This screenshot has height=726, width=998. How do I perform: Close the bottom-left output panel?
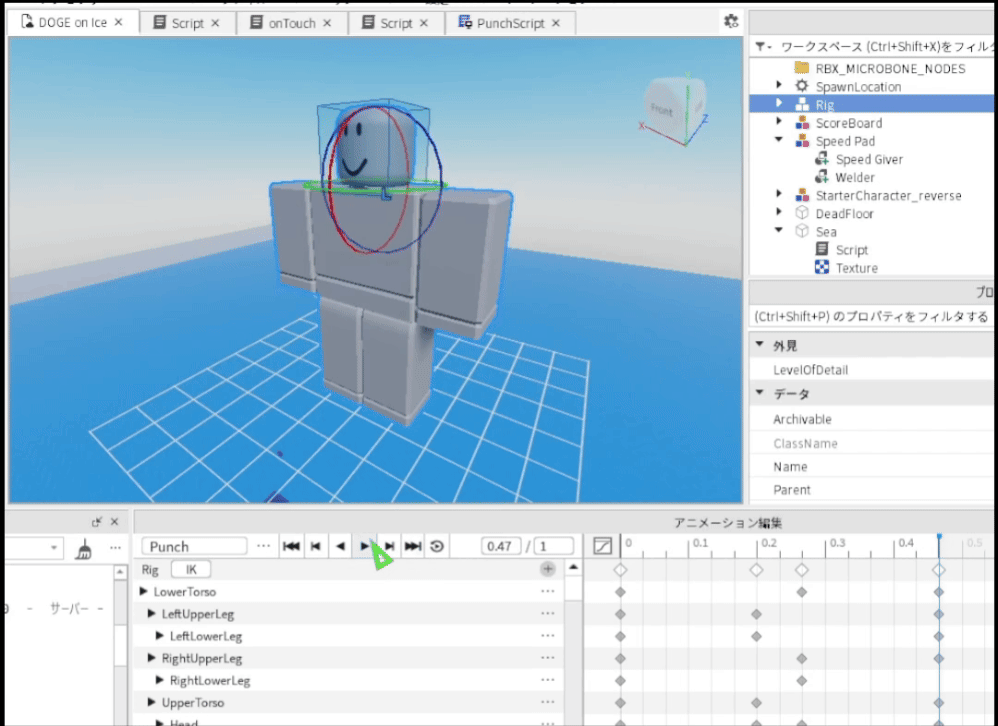click(x=115, y=522)
